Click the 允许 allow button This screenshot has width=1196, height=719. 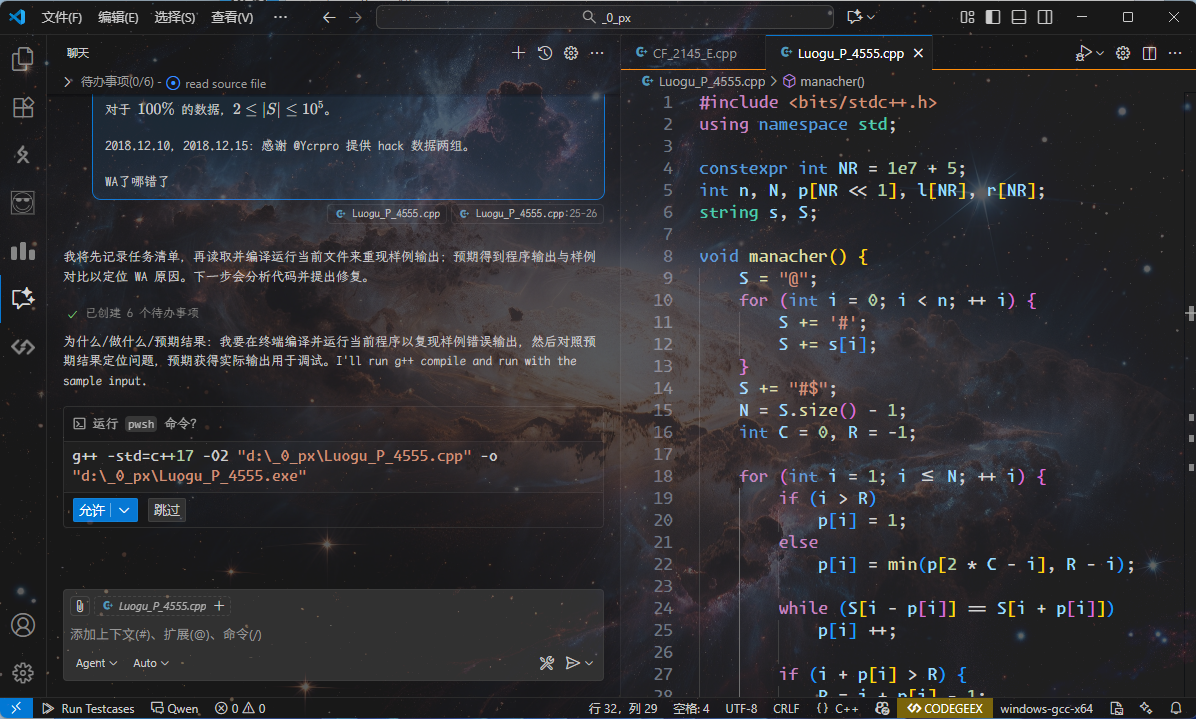[x=92, y=510]
